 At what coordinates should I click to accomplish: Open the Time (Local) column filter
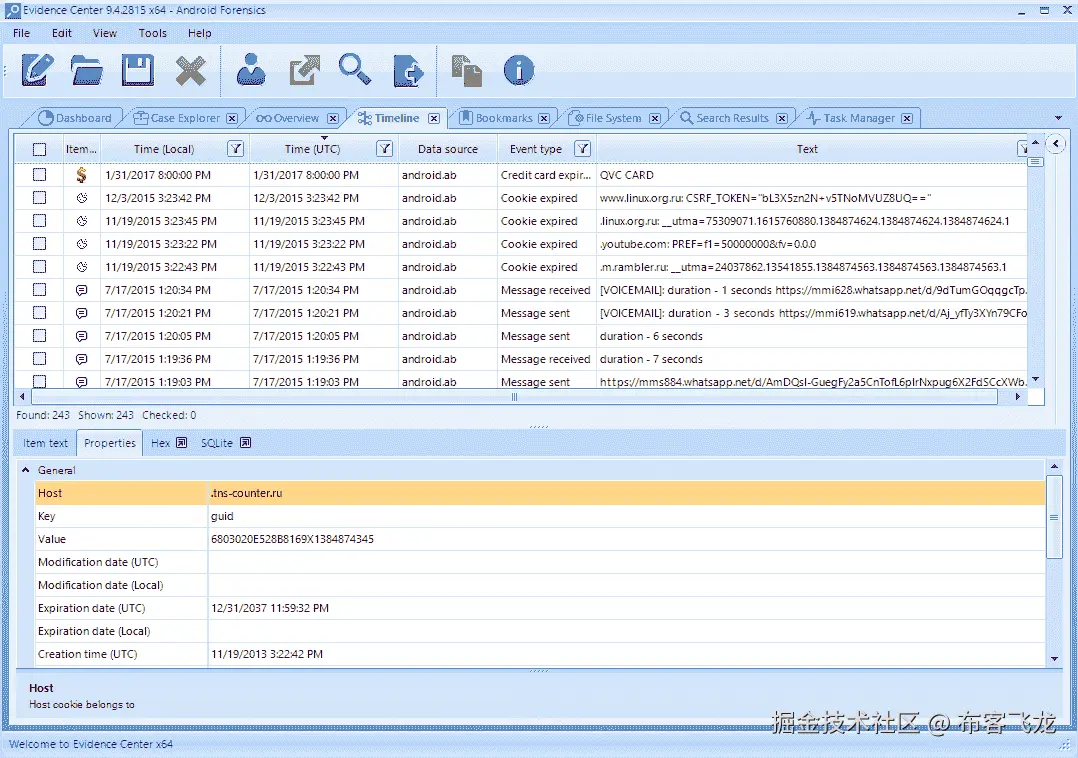pos(235,149)
